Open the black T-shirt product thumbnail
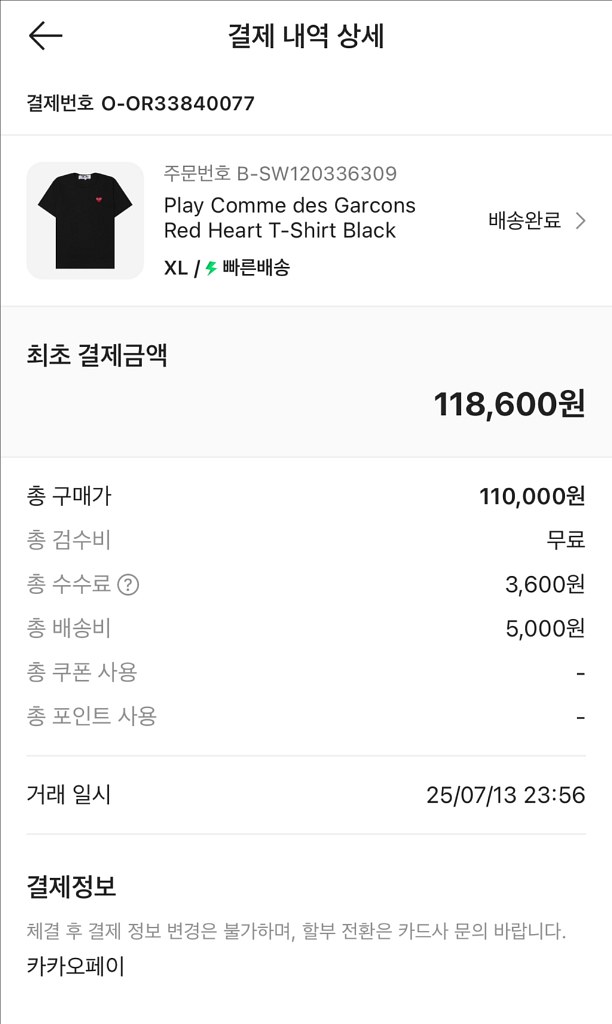 coord(85,220)
